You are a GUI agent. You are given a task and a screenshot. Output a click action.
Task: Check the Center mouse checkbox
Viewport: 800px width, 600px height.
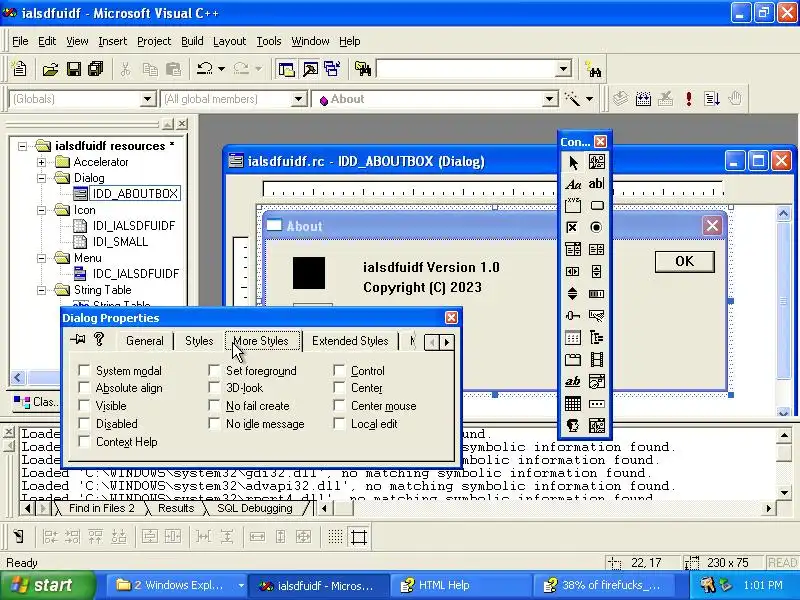(x=339, y=406)
